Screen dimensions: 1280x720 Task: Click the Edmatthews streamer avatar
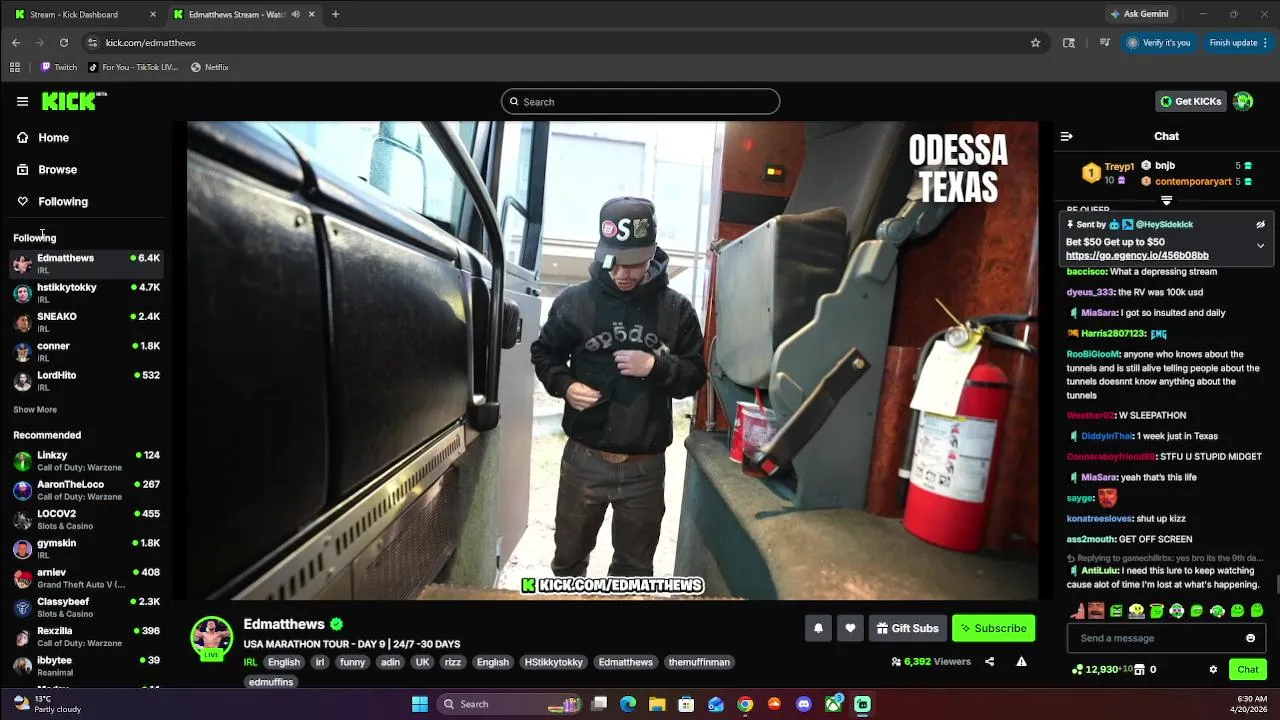tap(212, 638)
